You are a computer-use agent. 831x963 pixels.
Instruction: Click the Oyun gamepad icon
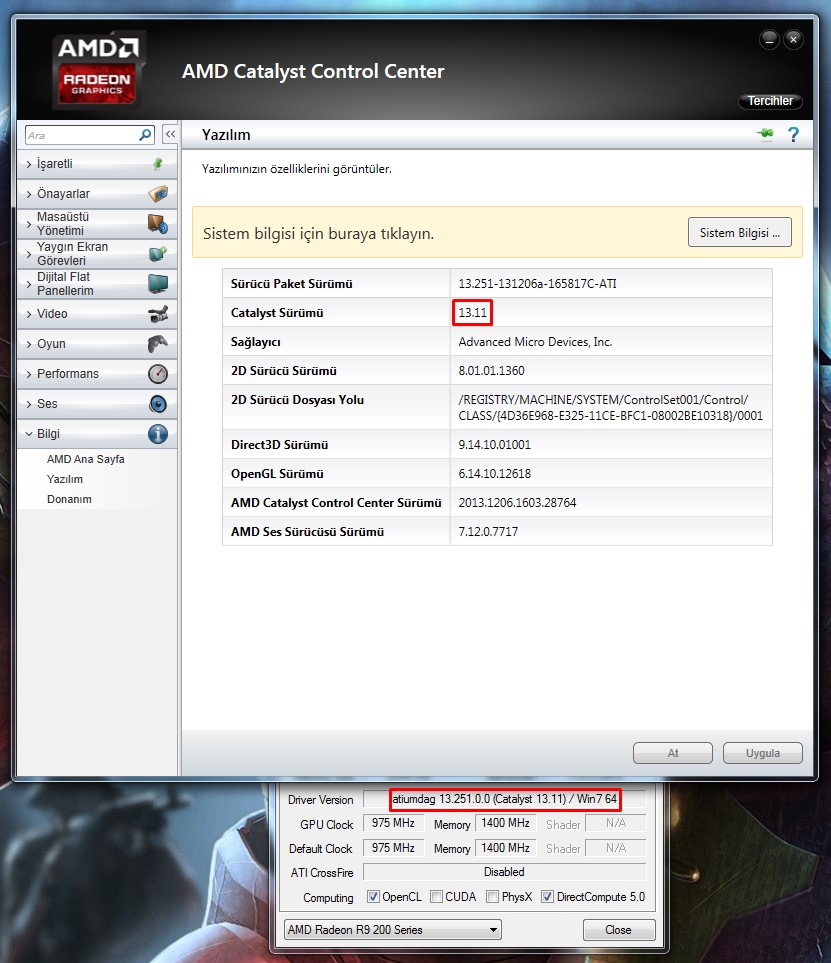[x=158, y=343]
